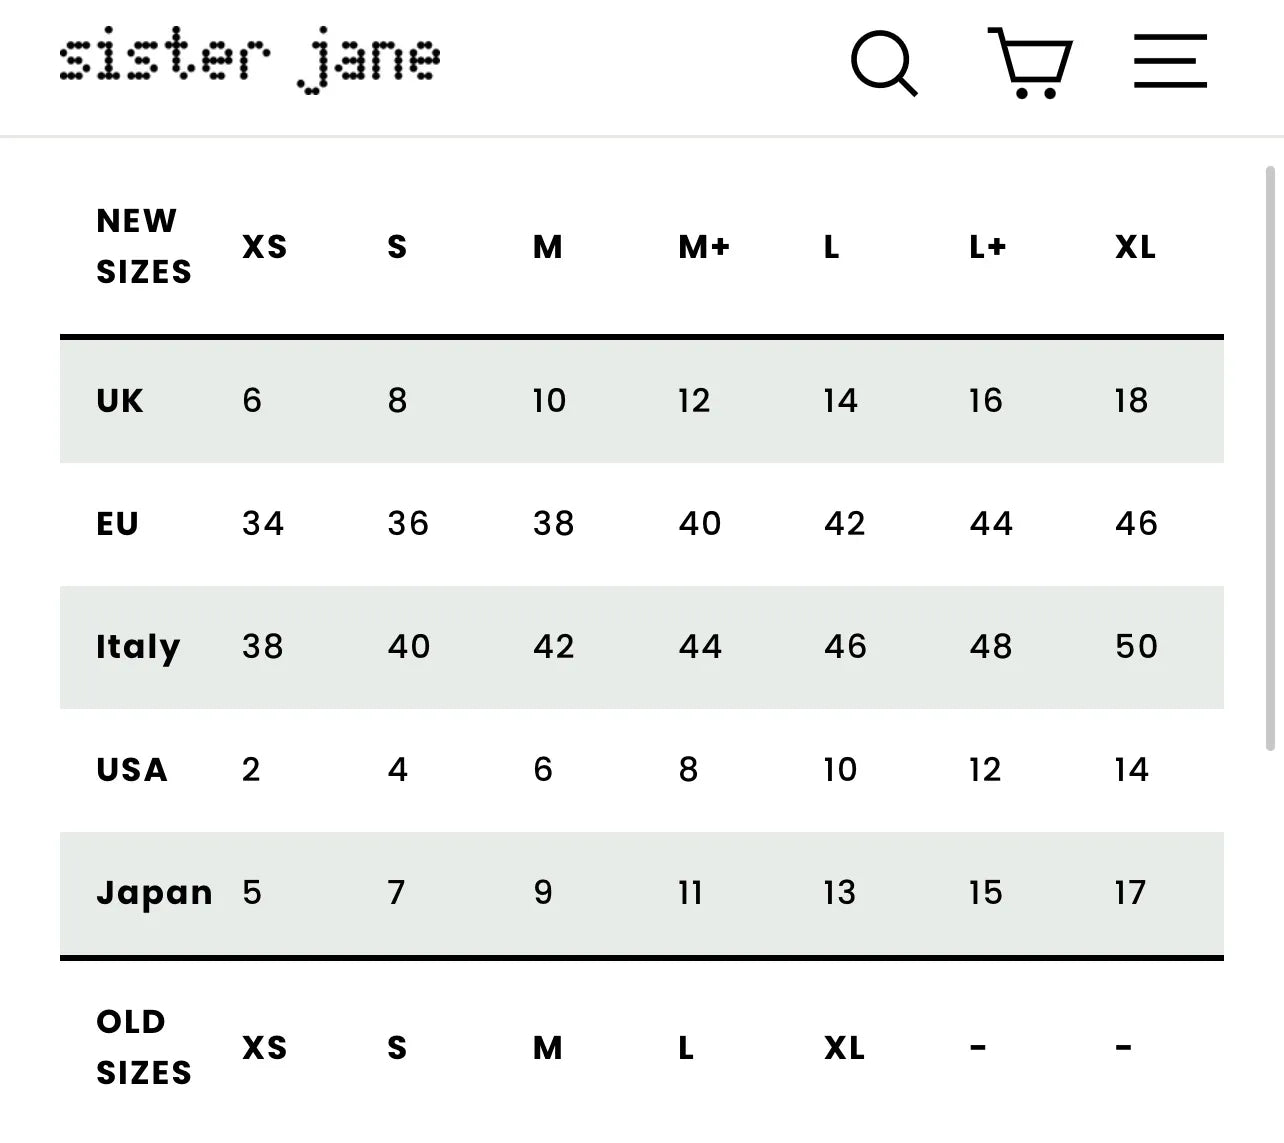The width and height of the screenshot is (1284, 1143).
Task: Select the USA row label
Action: tap(132, 770)
